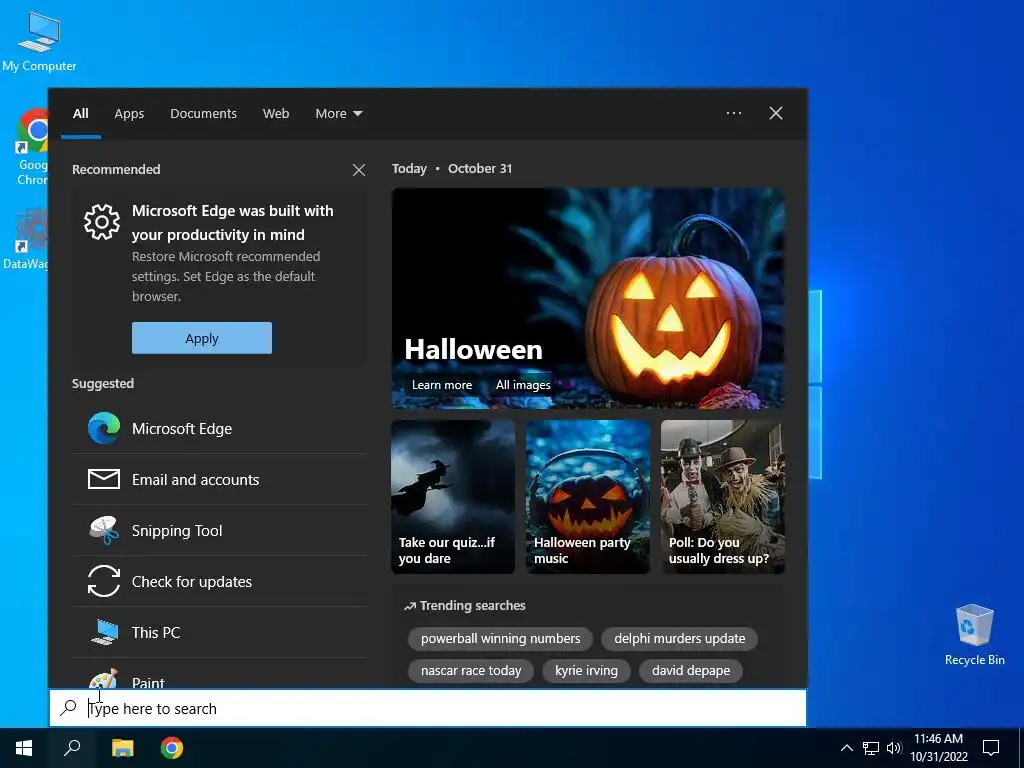
Task: Close the search window
Action: point(776,113)
